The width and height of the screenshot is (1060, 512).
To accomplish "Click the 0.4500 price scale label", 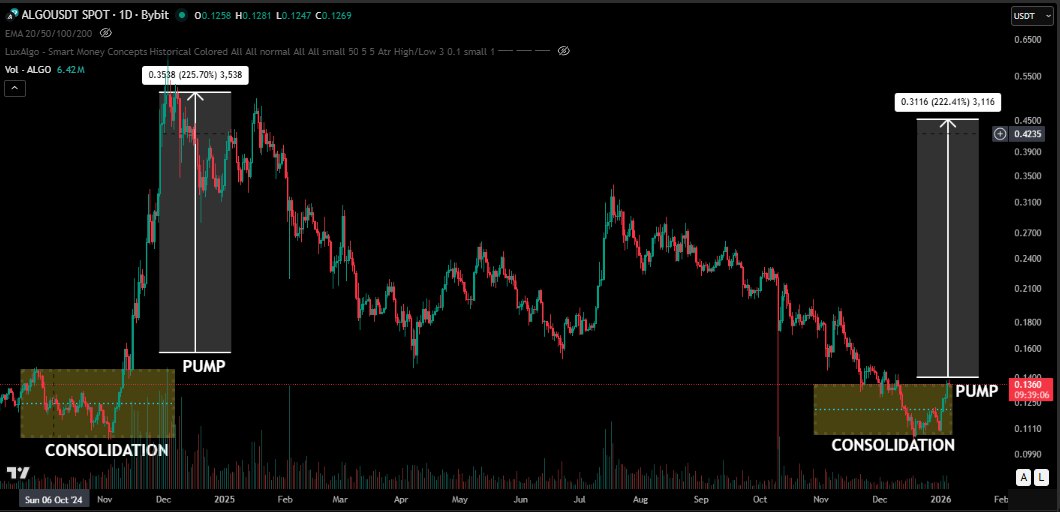I will pos(1028,120).
